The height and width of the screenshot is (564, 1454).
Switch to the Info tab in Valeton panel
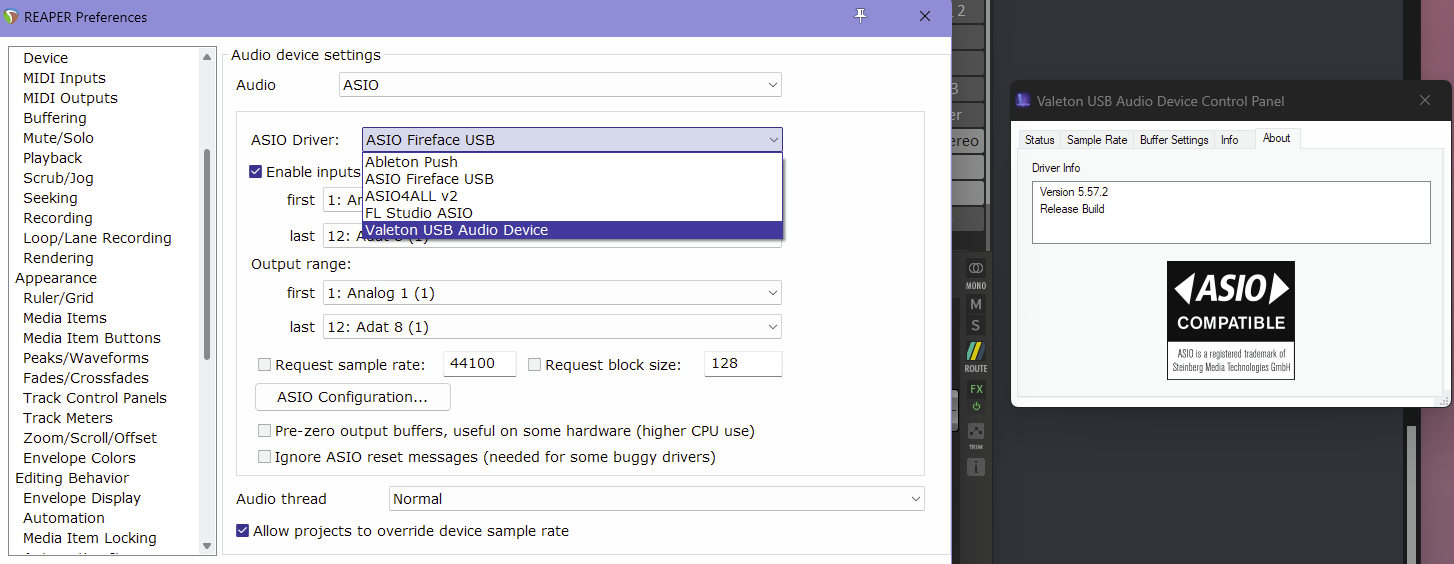coord(1230,140)
